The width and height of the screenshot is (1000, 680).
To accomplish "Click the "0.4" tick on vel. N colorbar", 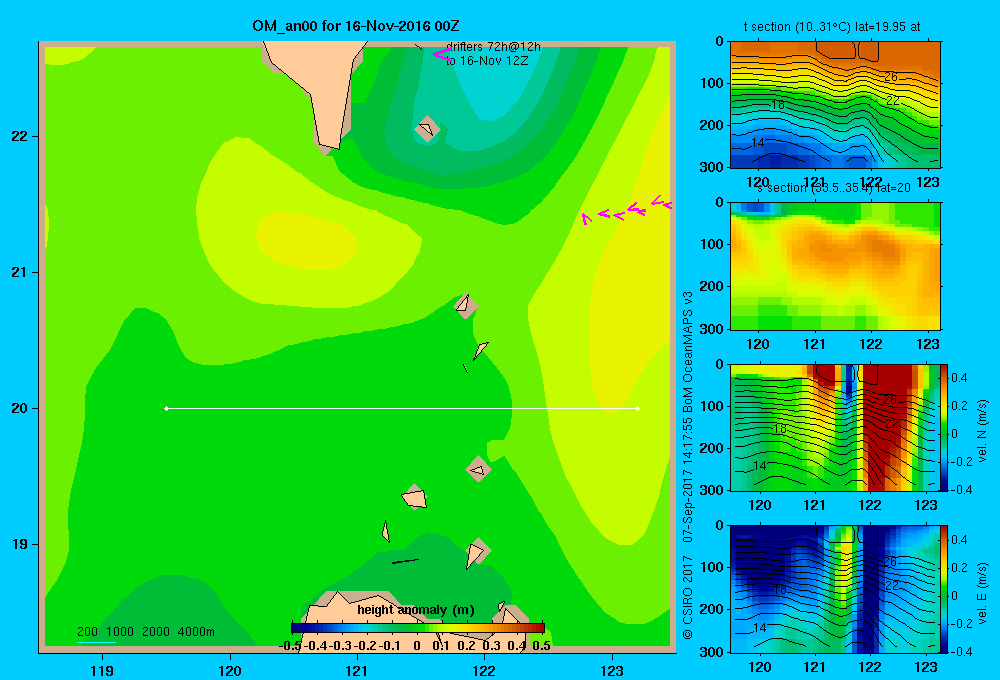I will [x=959, y=378].
